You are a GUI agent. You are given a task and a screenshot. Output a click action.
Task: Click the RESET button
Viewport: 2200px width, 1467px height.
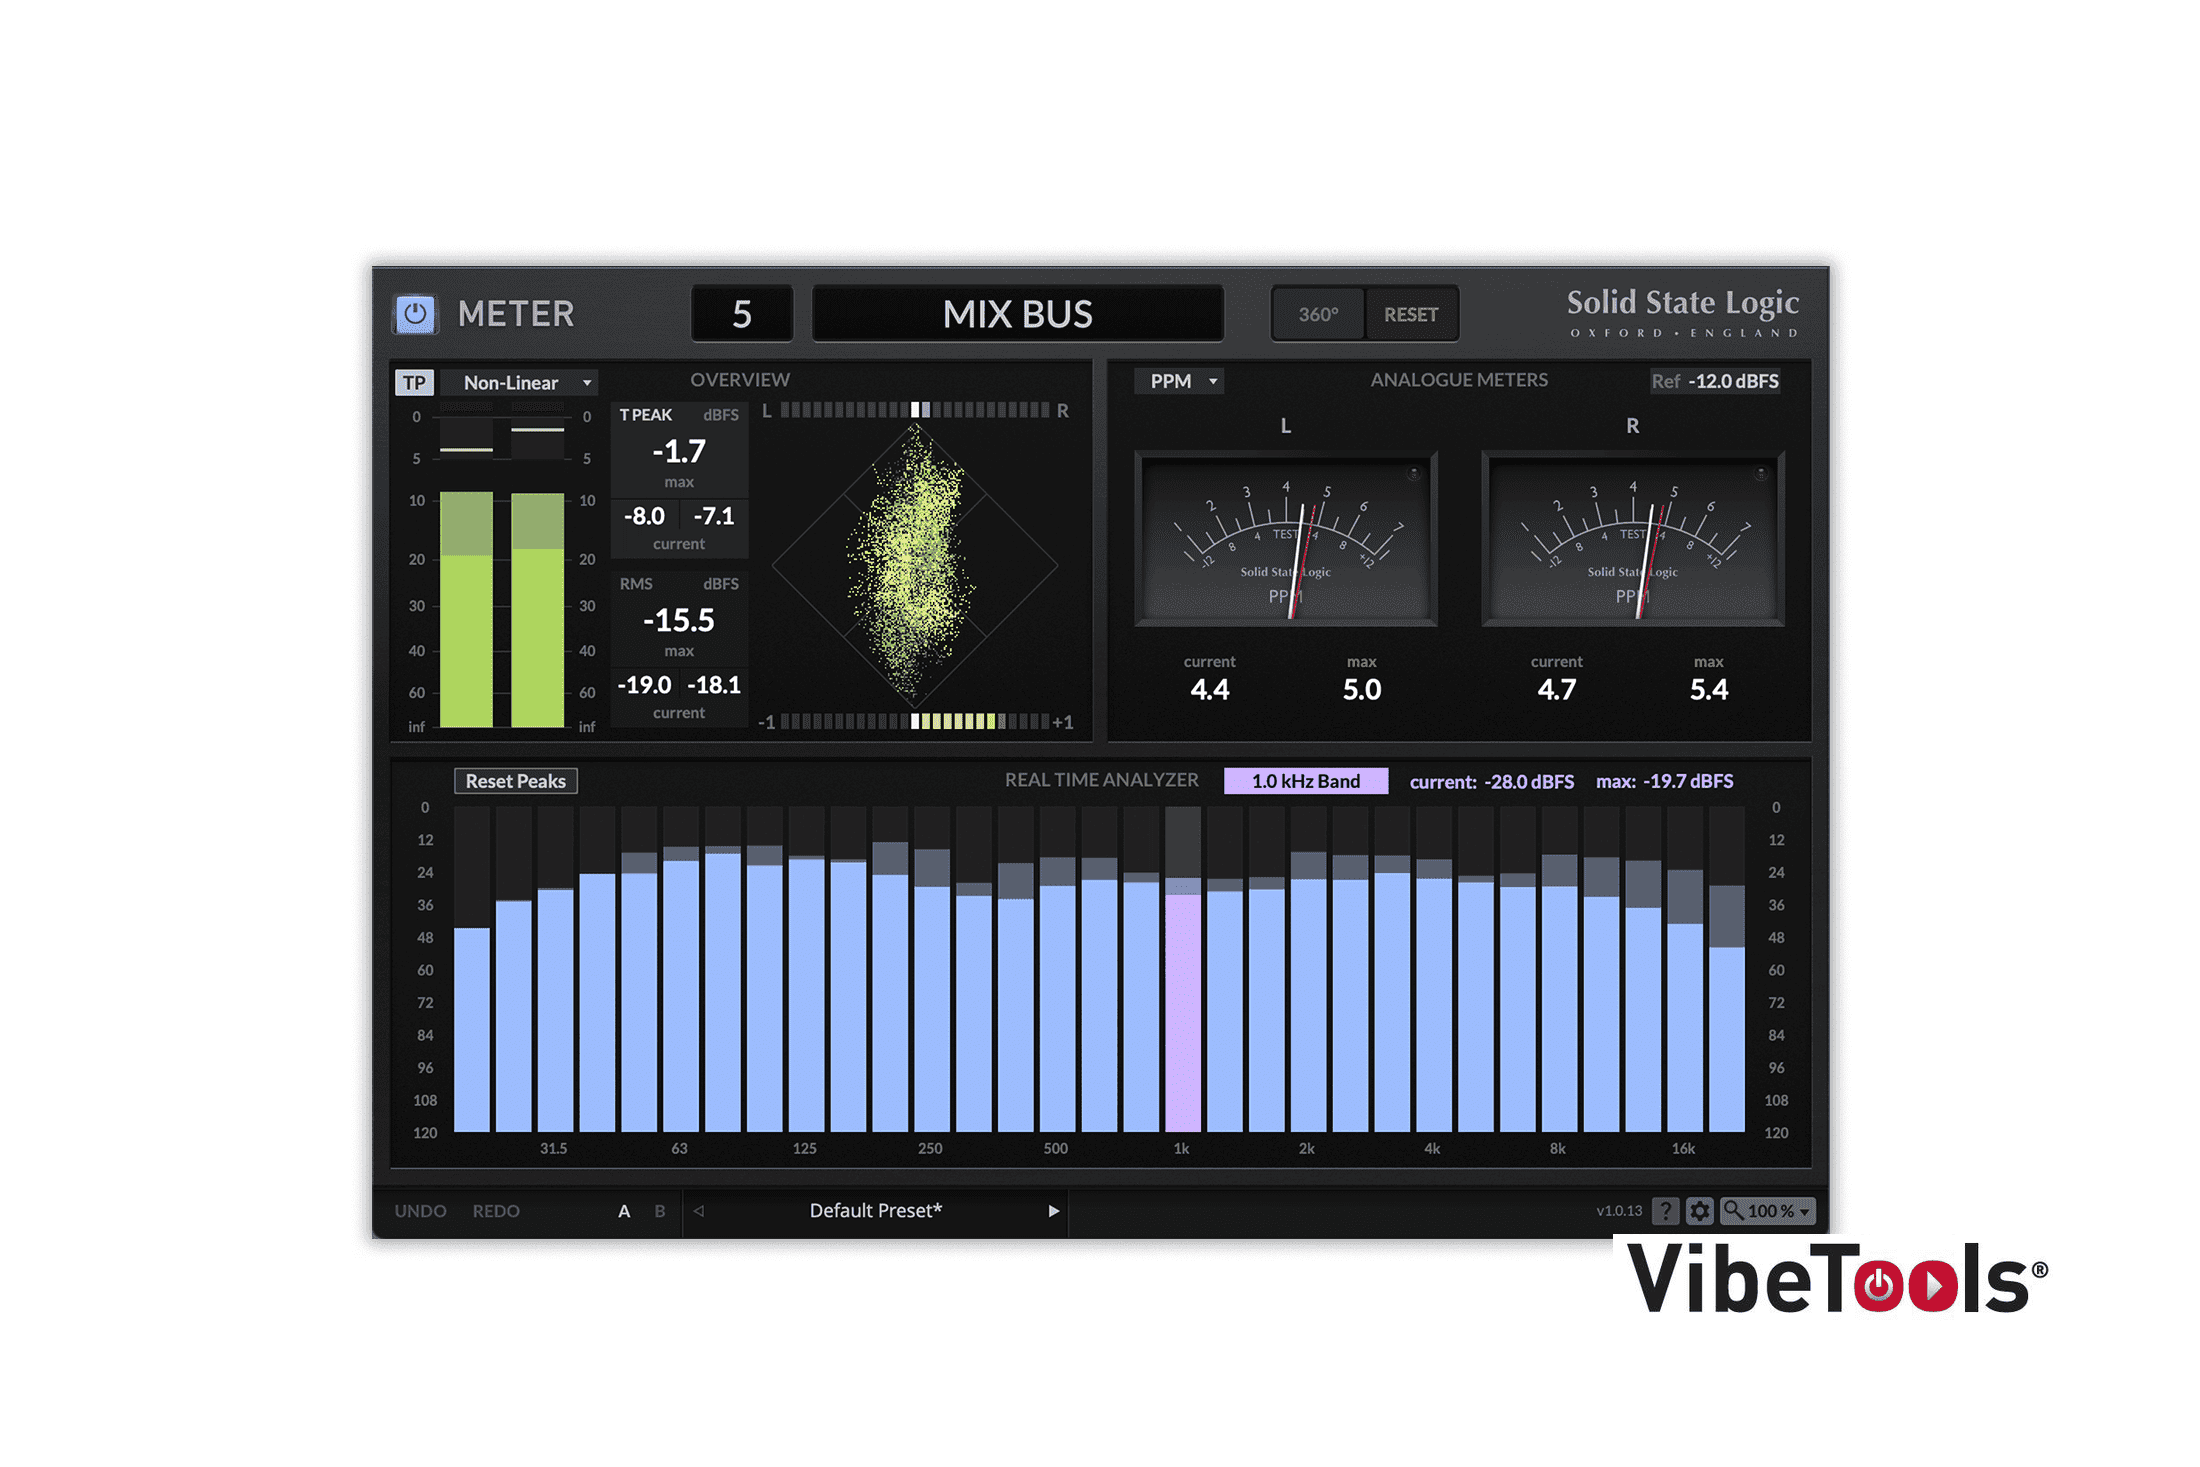point(1411,314)
